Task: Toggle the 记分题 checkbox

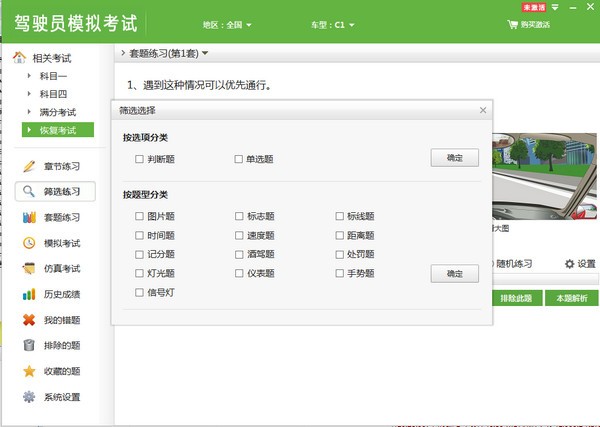Action: pos(139,254)
